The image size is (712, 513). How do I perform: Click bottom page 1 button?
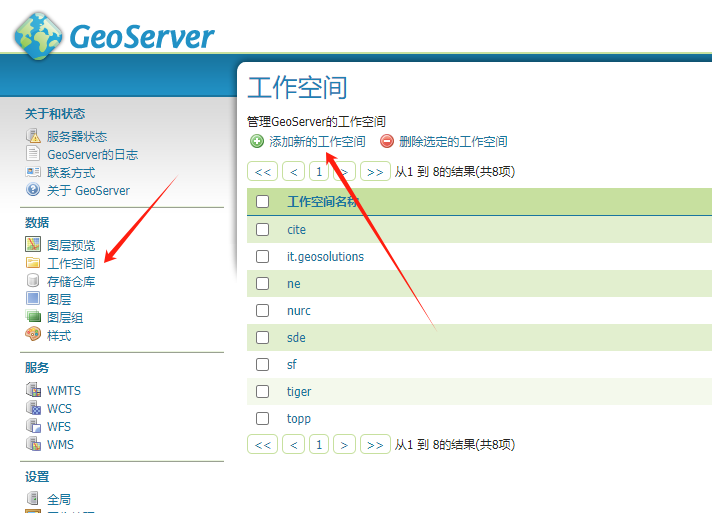click(x=319, y=444)
